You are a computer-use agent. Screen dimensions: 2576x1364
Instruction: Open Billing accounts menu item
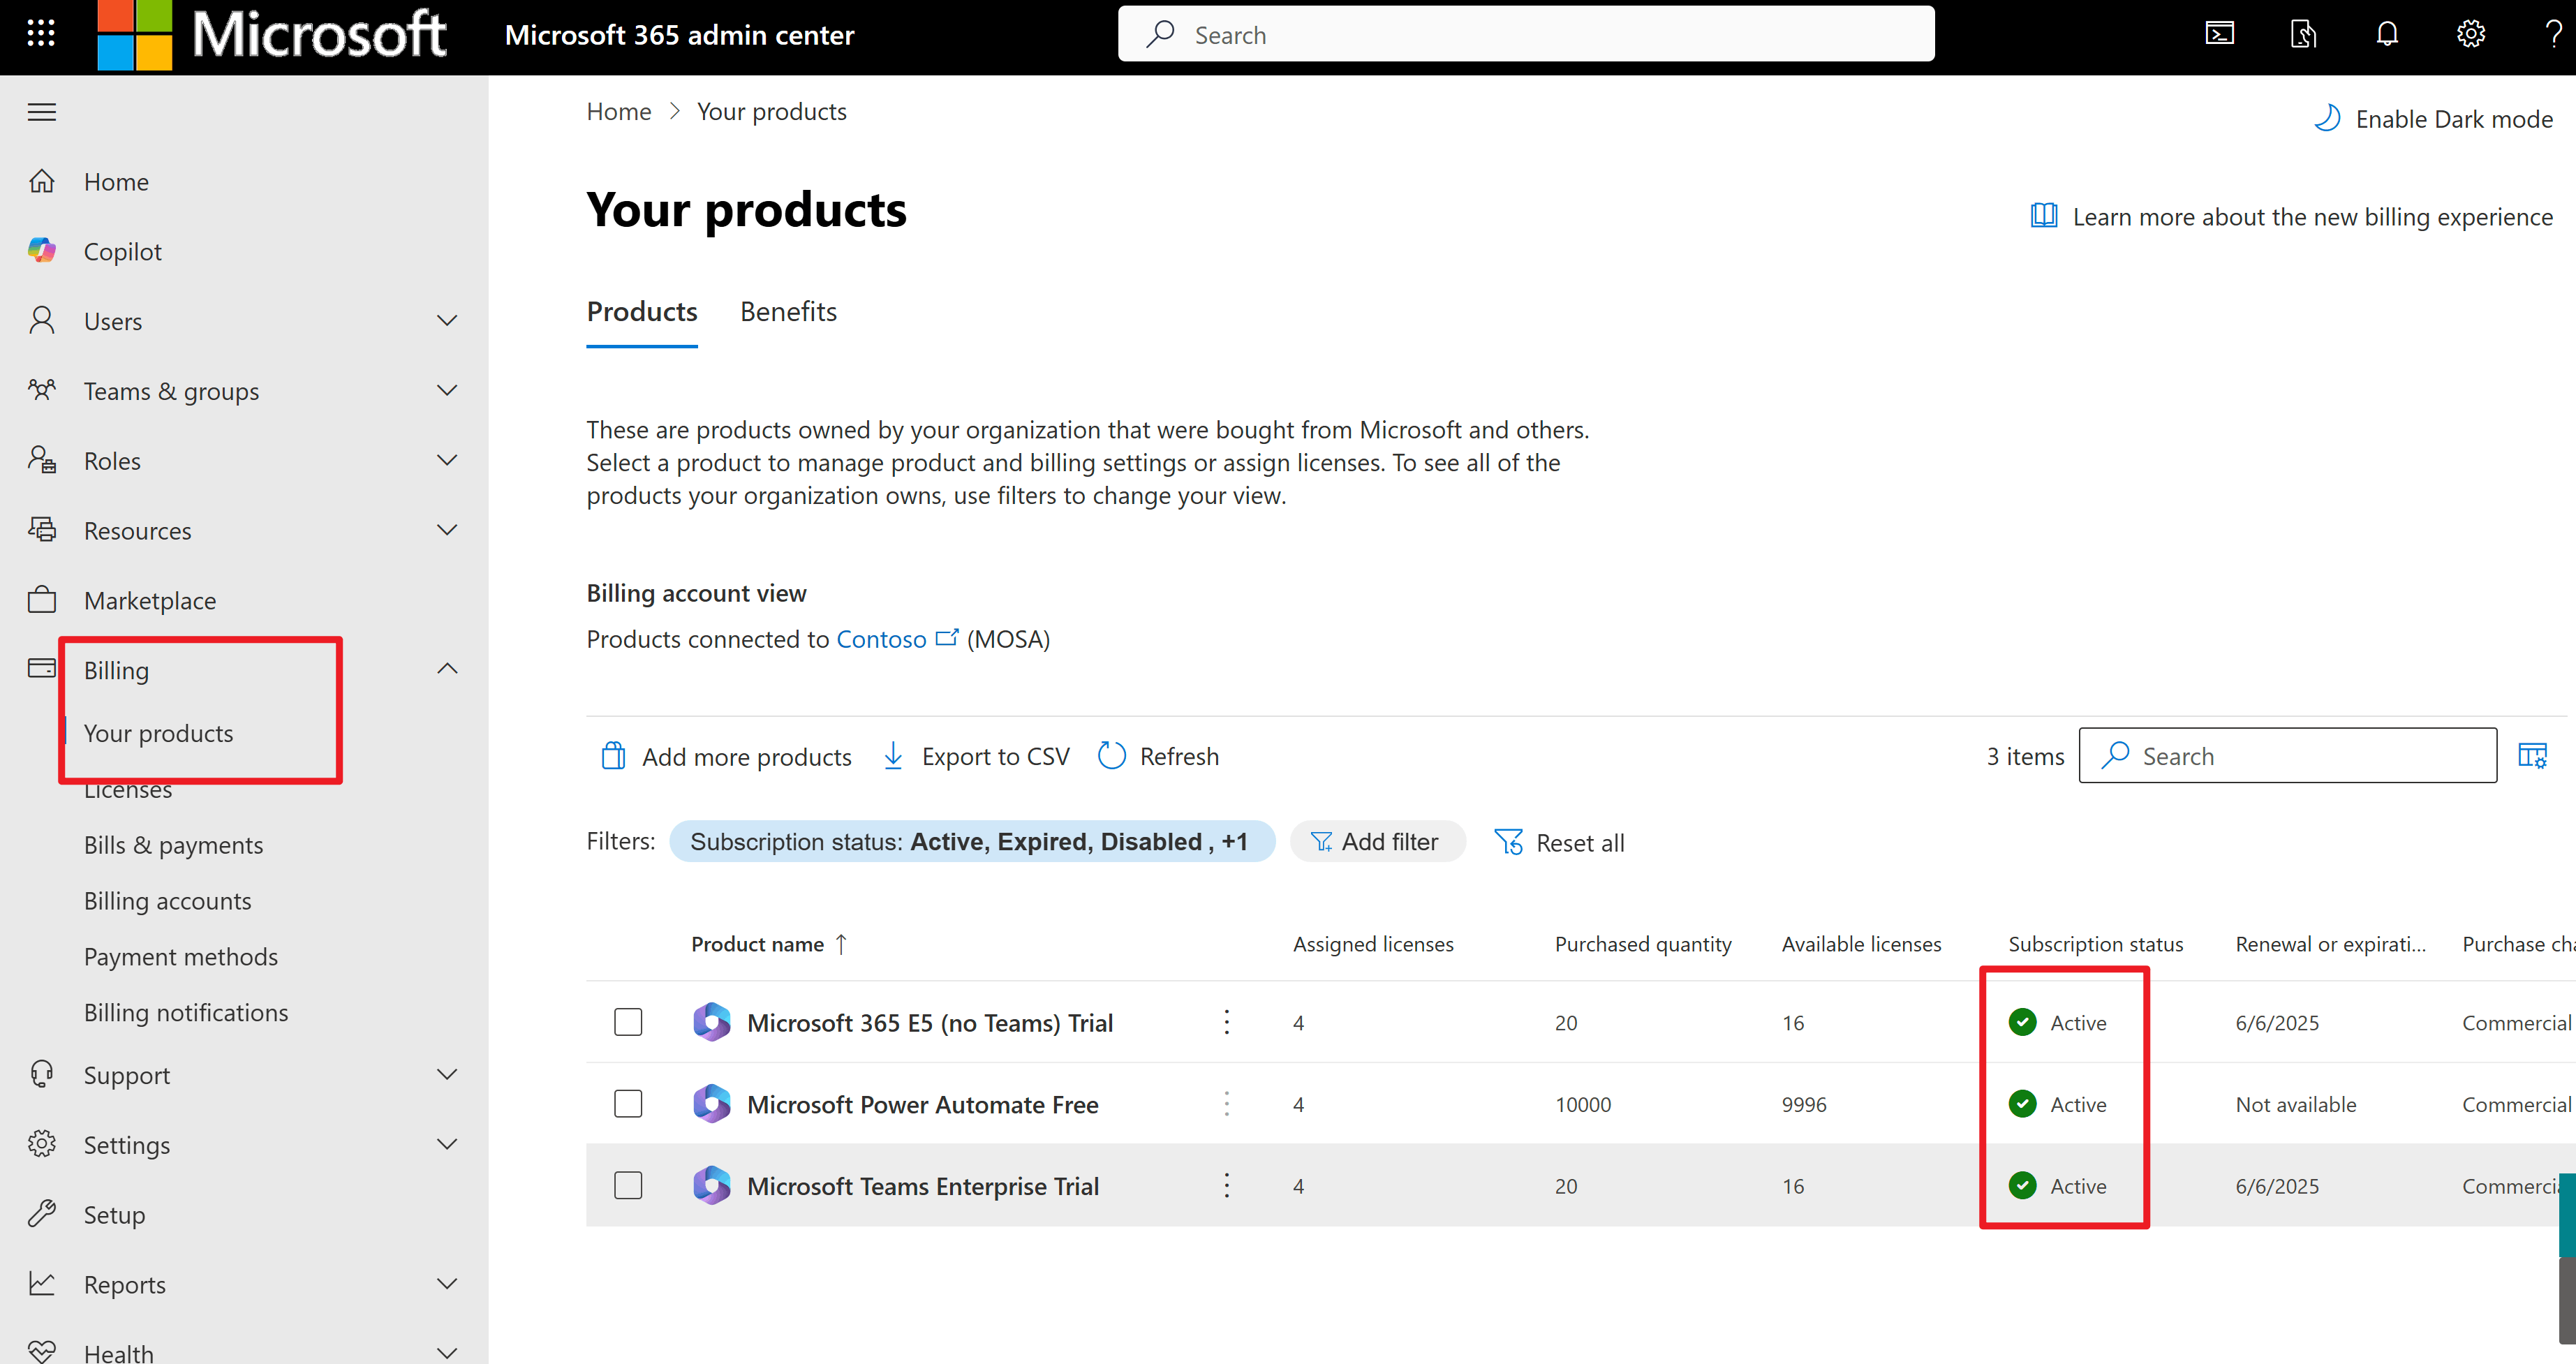tap(167, 901)
